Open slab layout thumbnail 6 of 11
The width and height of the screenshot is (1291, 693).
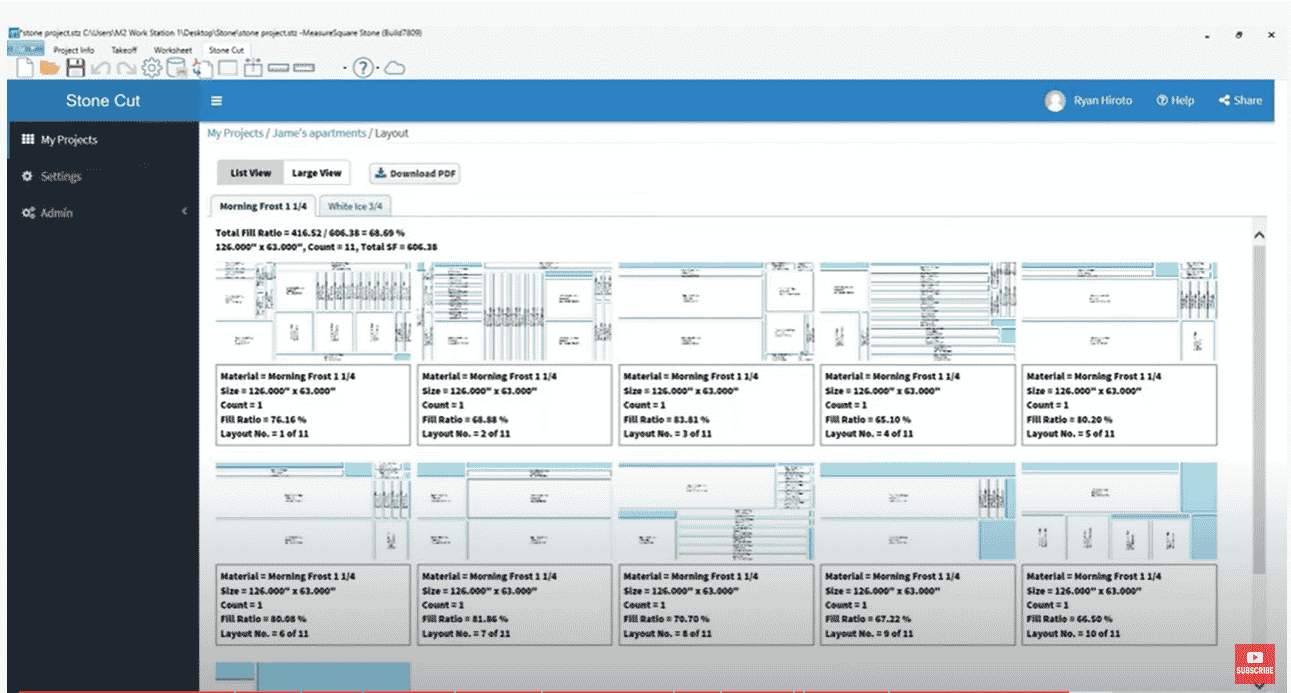coord(313,511)
